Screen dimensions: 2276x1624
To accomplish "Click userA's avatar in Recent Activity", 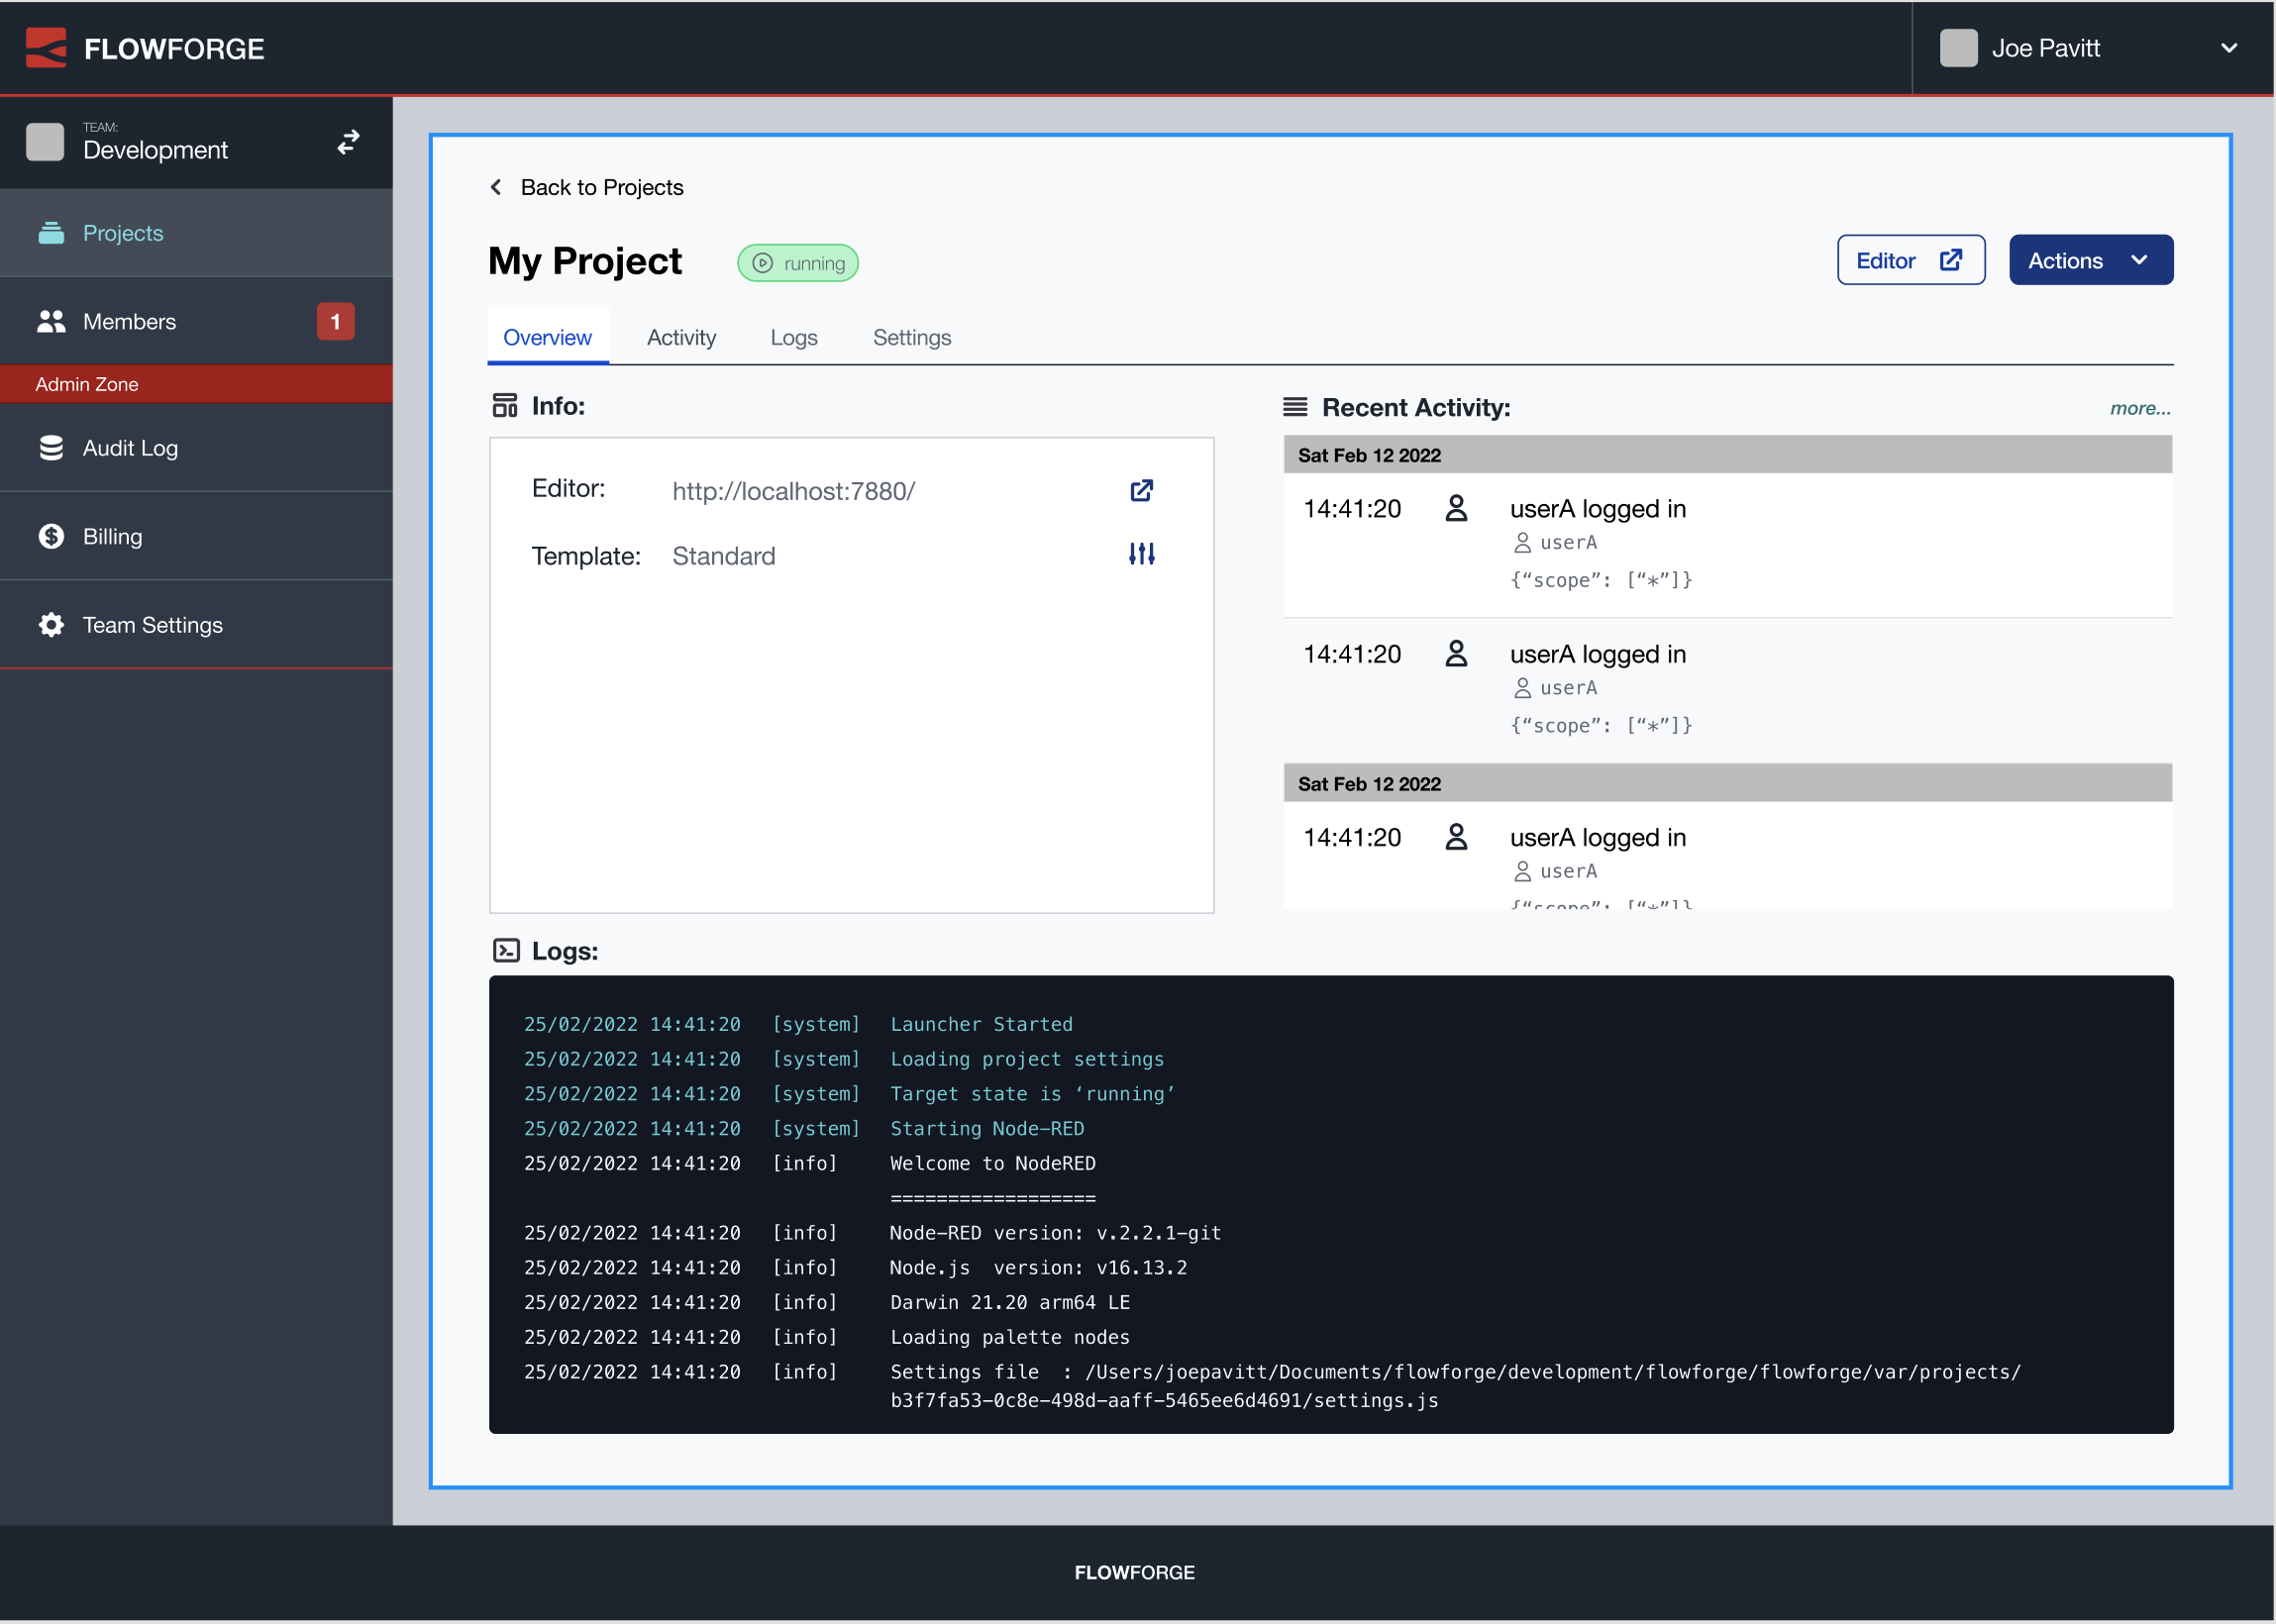I will [x=1456, y=508].
